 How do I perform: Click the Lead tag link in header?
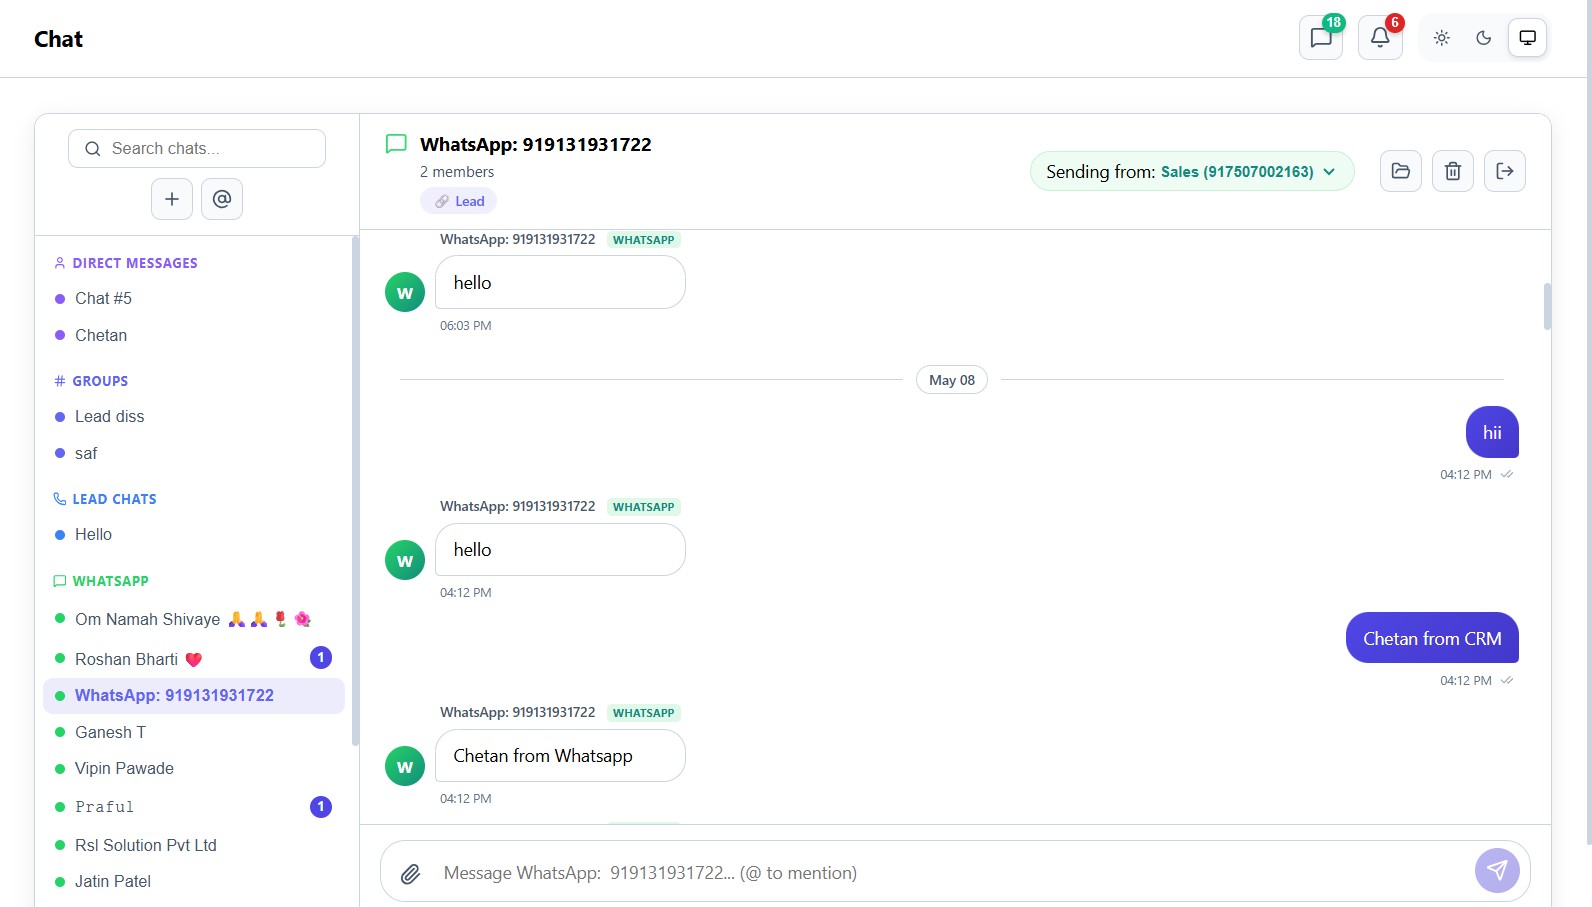[459, 201]
